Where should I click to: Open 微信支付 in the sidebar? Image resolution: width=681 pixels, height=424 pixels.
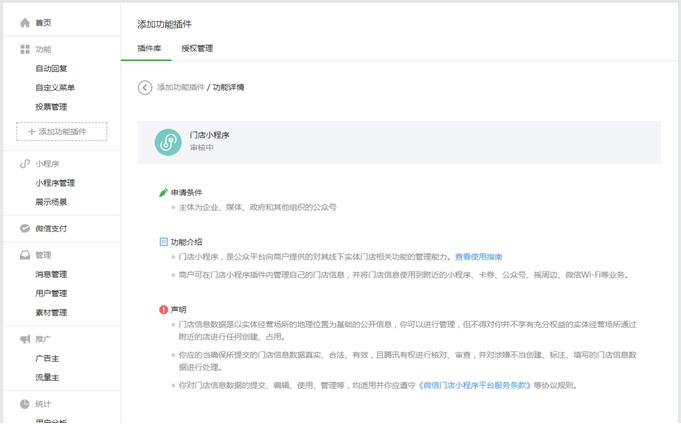coord(51,229)
